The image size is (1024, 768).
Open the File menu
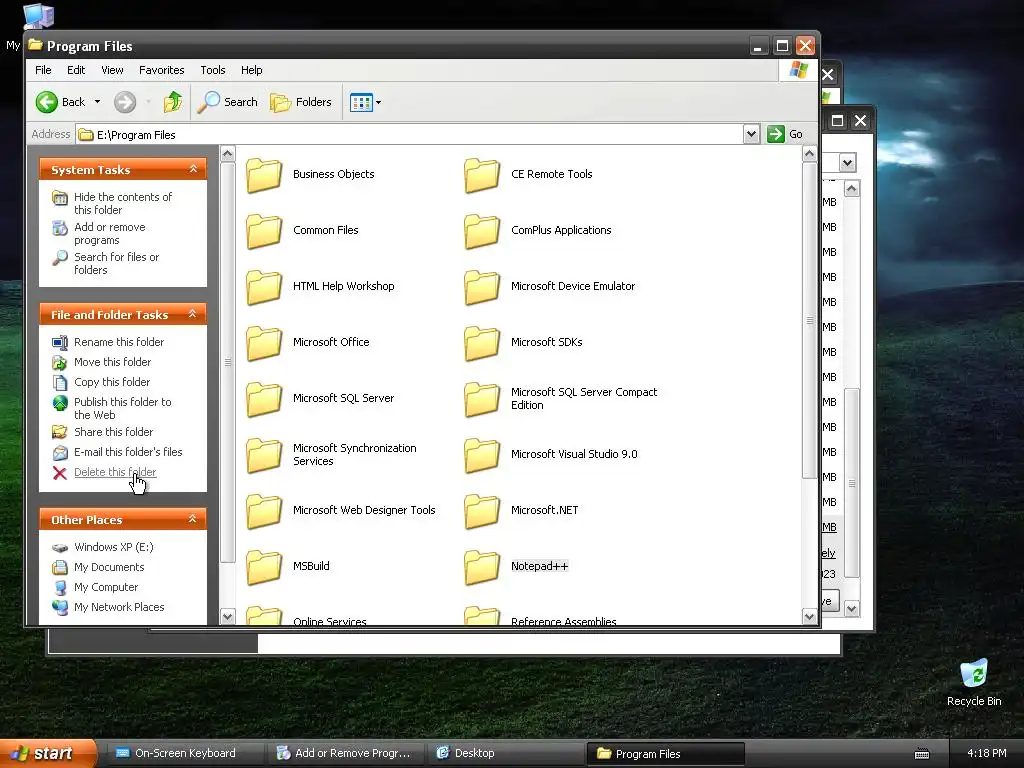point(43,70)
